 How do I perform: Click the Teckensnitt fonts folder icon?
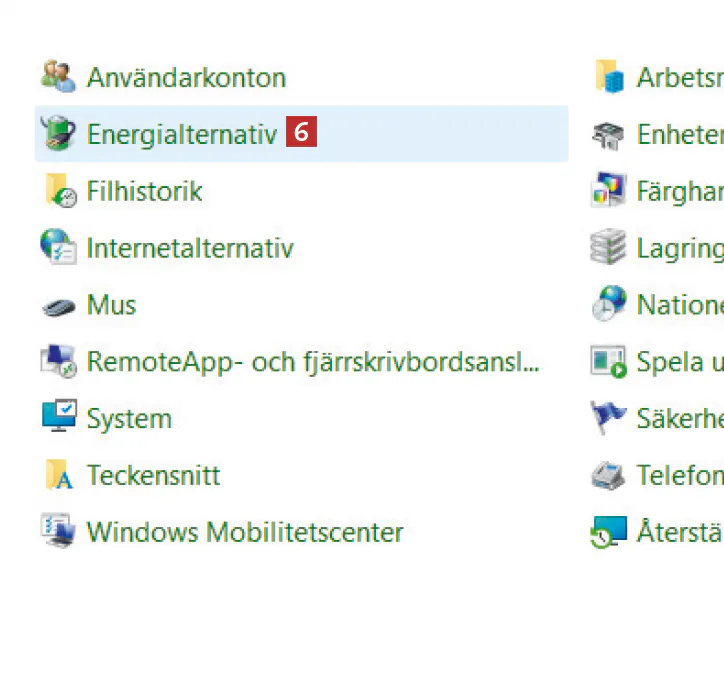[x=59, y=475]
